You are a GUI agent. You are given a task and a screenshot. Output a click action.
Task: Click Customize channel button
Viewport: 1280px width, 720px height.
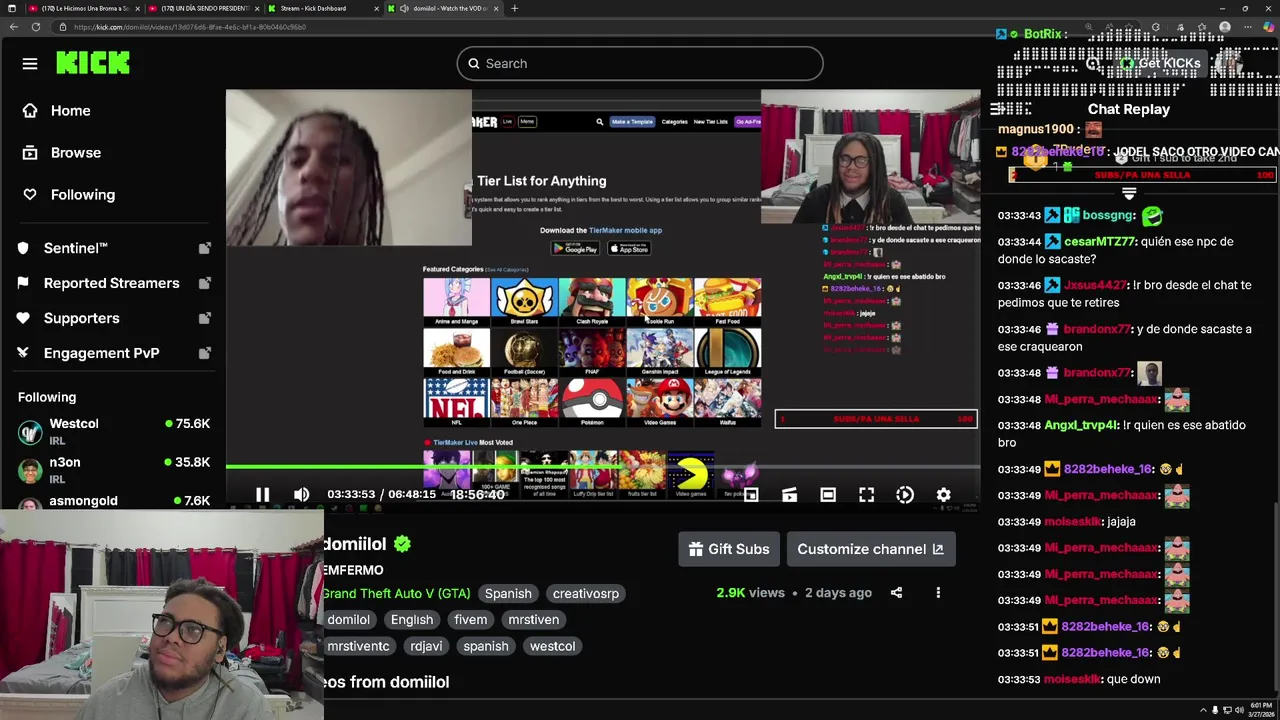click(x=870, y=549)
